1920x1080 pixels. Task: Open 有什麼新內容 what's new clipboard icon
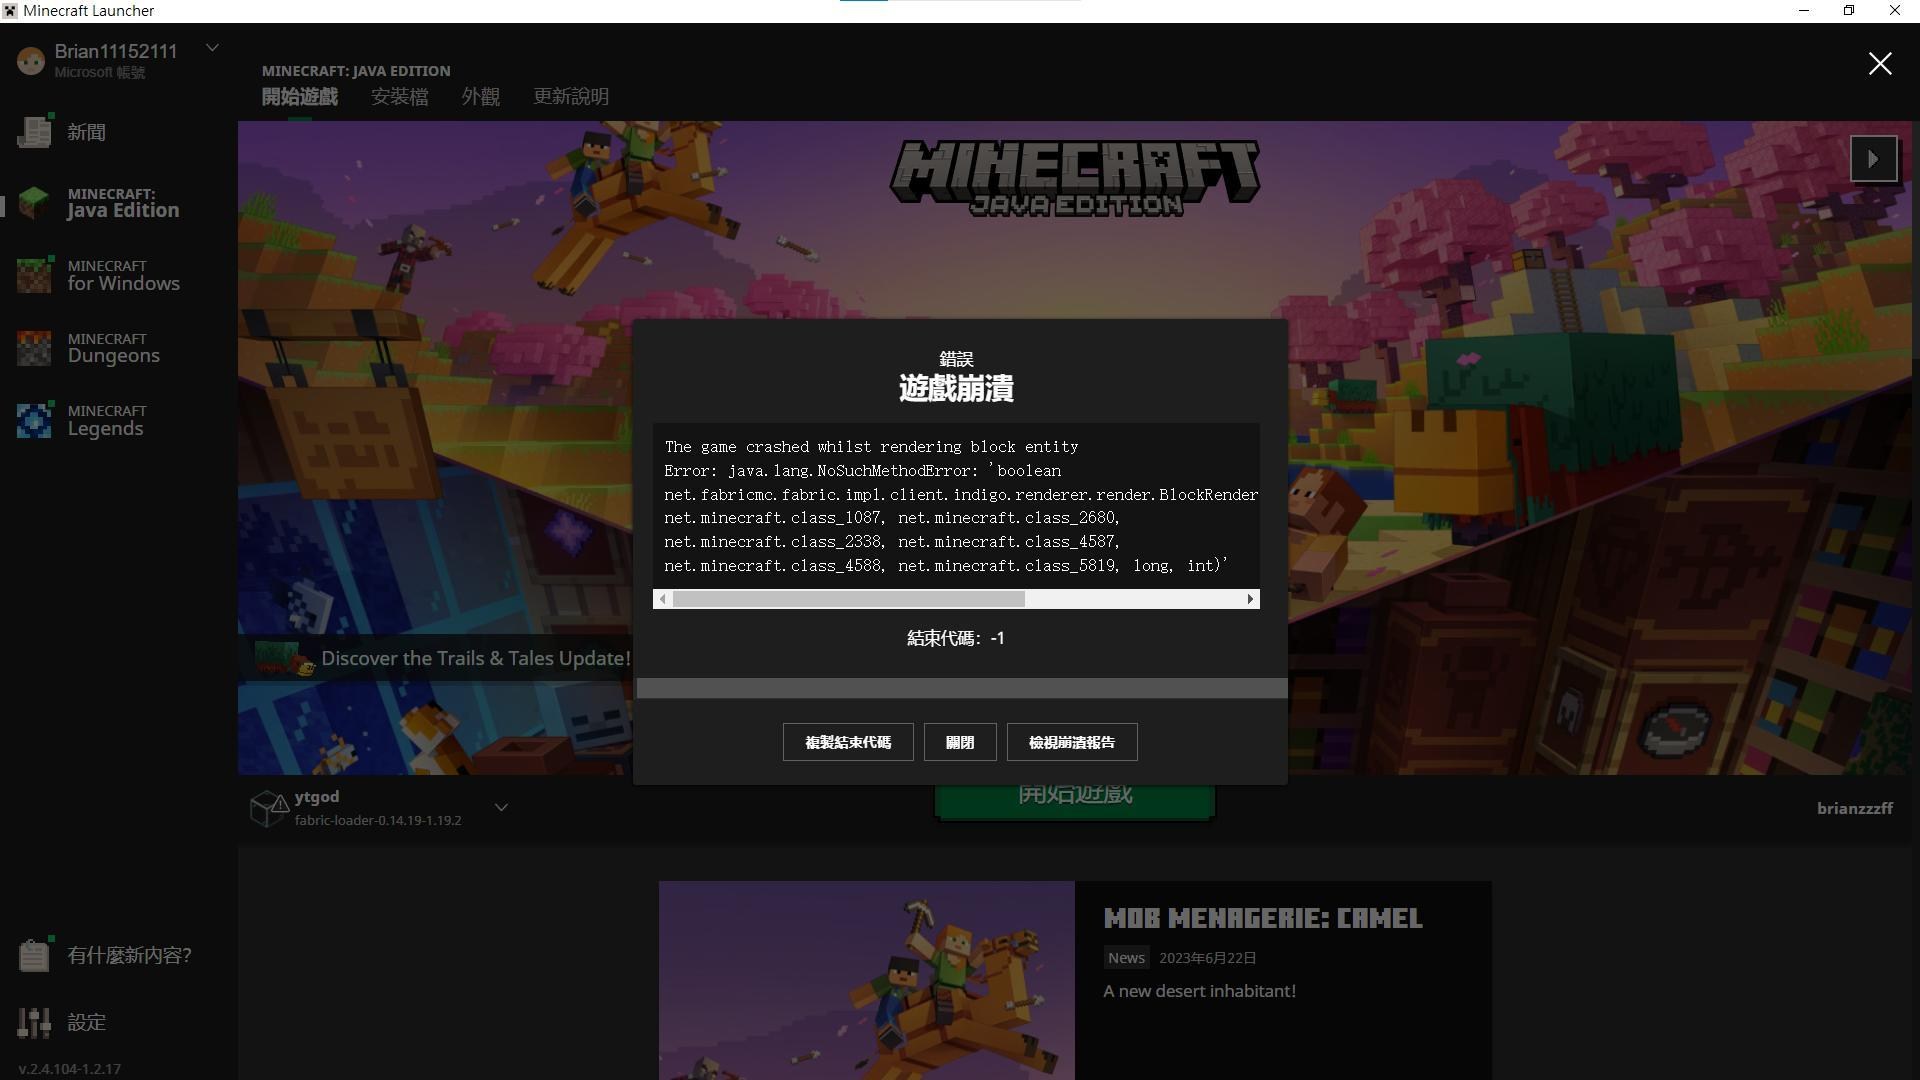(34, 955)
